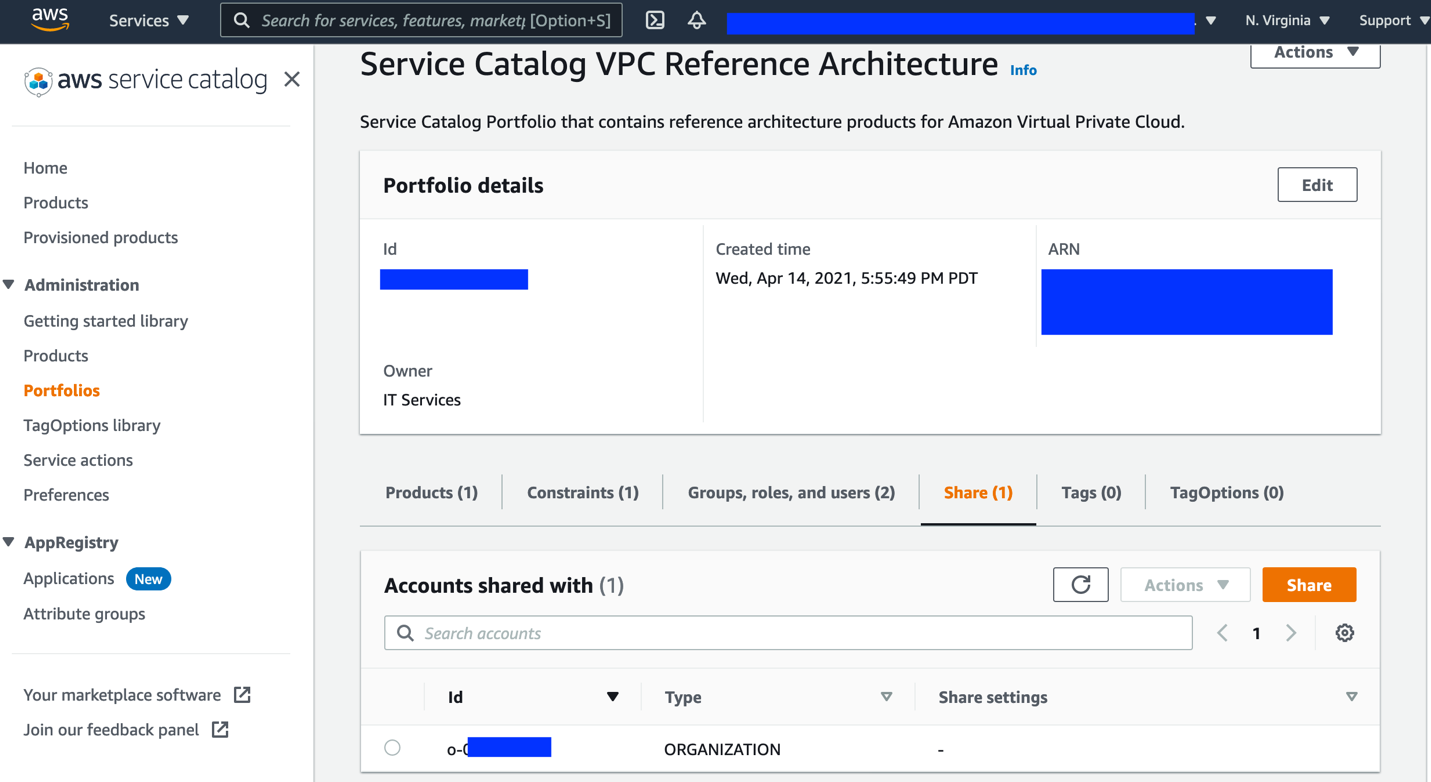
Task: Switch to the Constraints tab
Action: [x=581, y=492]
